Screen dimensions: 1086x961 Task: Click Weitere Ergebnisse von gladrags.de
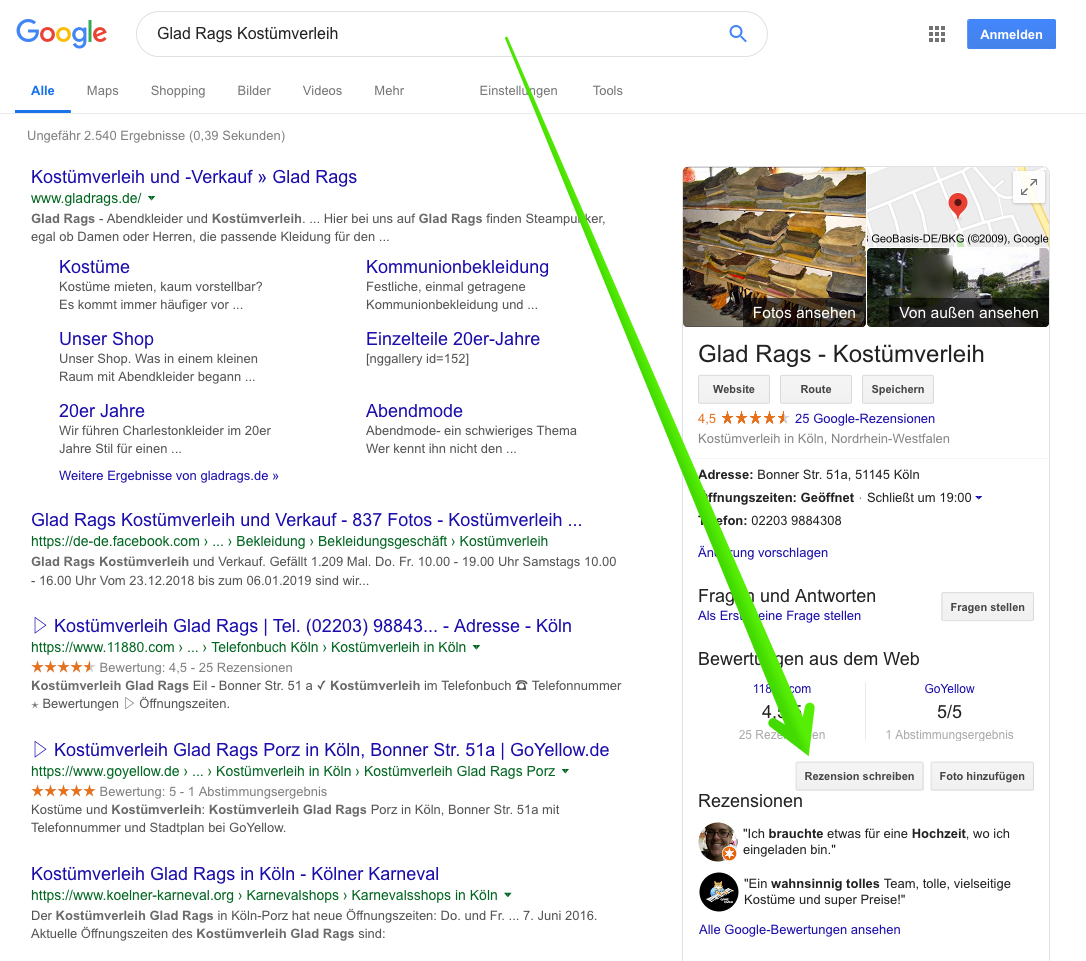pos(168,476)
